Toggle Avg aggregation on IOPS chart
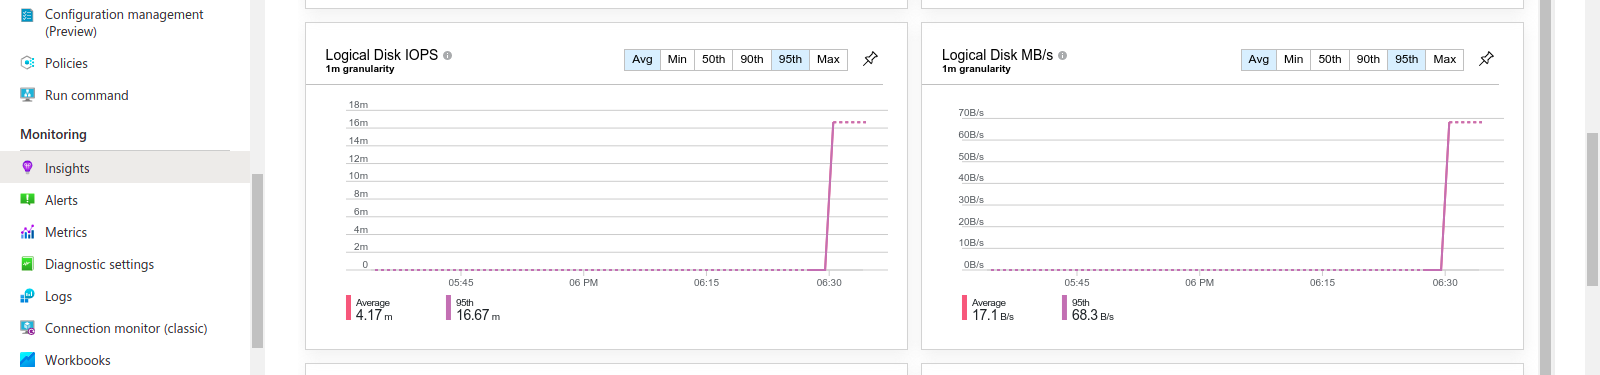The height and width of the screenshot is (375, 1600). (642, 60)
